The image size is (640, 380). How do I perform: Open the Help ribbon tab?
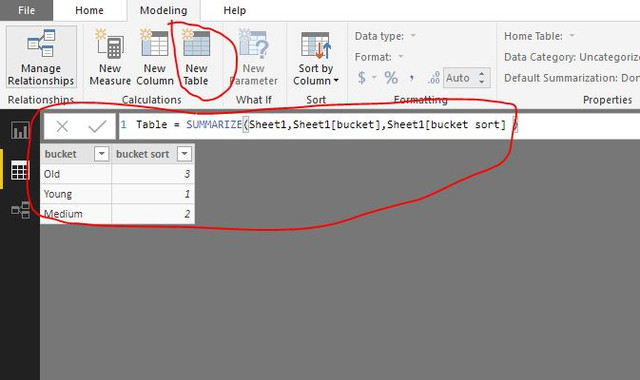234,10
